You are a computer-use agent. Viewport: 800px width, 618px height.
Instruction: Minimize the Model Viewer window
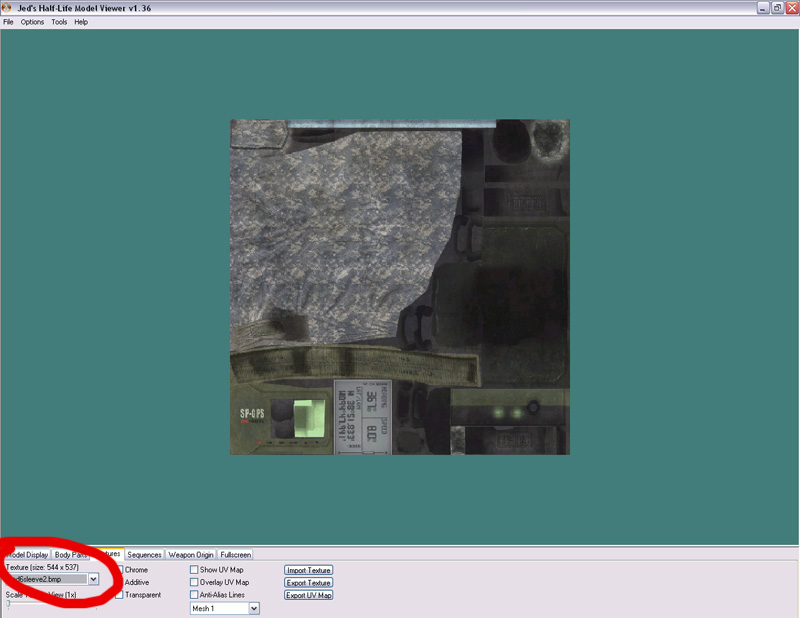tap(762, 7)
